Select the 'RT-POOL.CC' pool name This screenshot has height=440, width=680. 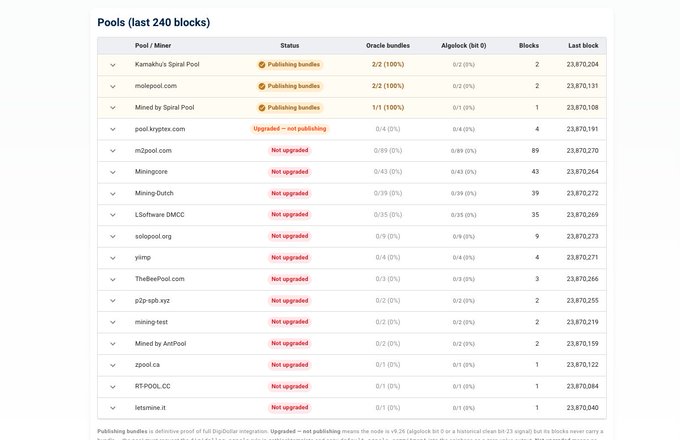point(153,386)
